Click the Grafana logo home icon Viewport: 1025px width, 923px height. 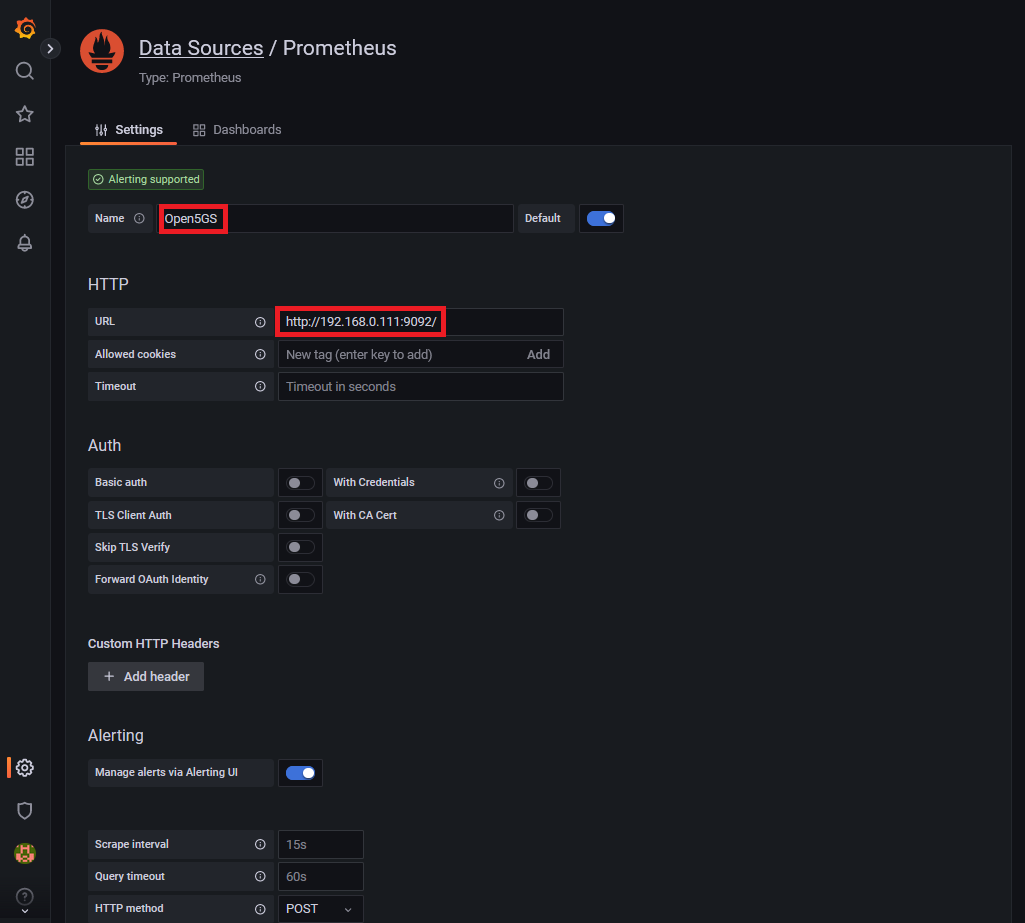pos(25,28)
